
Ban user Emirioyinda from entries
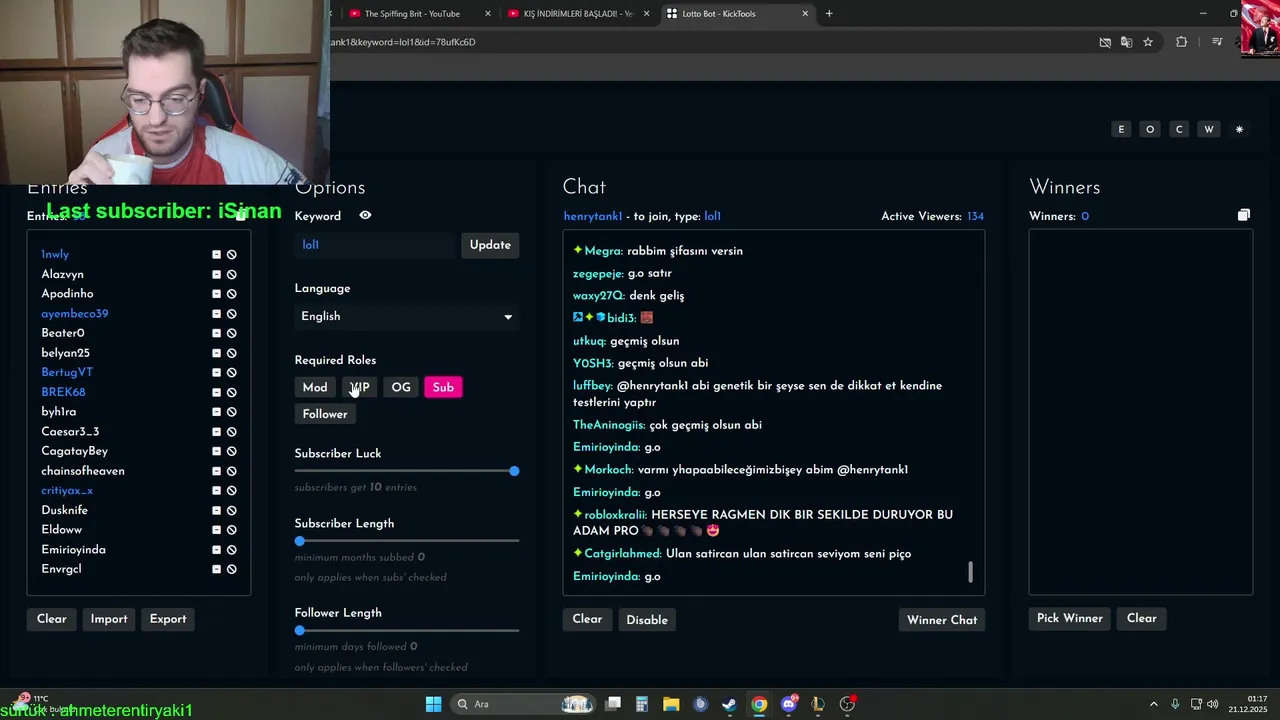tap(231, 550)
